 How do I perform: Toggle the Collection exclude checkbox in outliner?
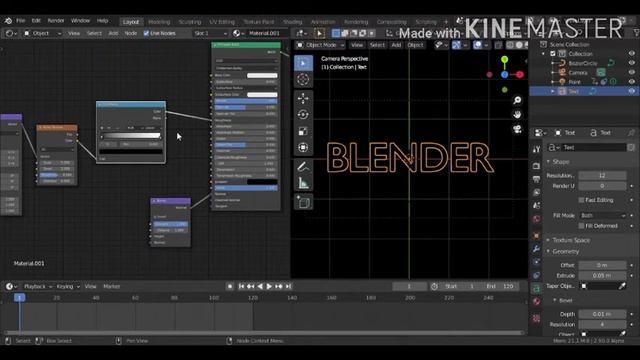pyautogui.click(x=553, y=53)
